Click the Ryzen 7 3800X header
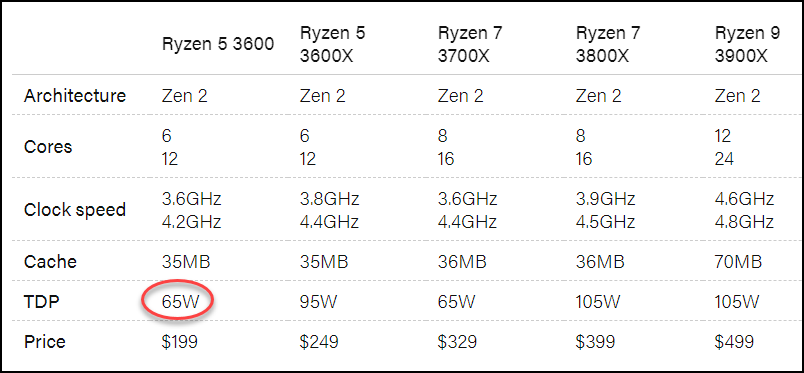 (x=608, y=44)
